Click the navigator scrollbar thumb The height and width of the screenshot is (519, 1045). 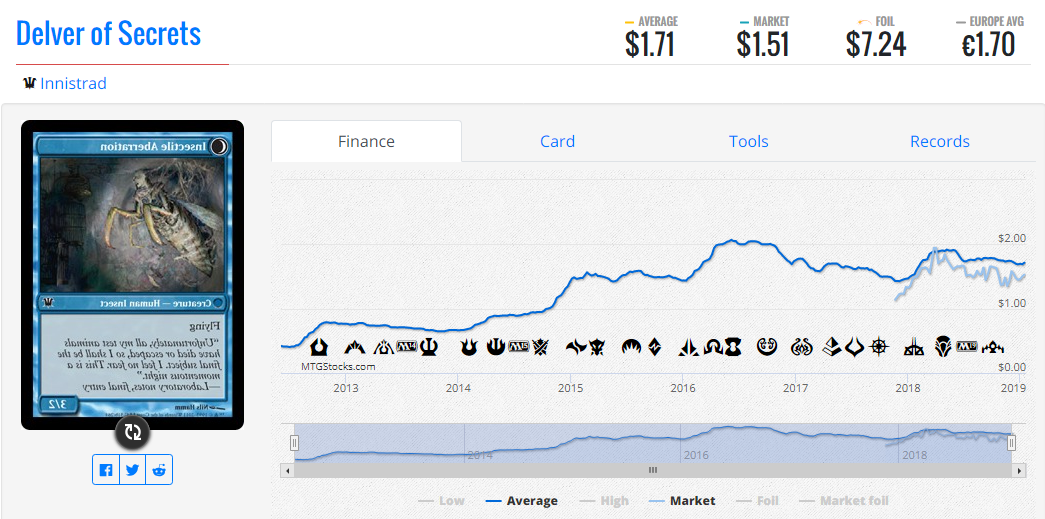(x=653, y=470)
